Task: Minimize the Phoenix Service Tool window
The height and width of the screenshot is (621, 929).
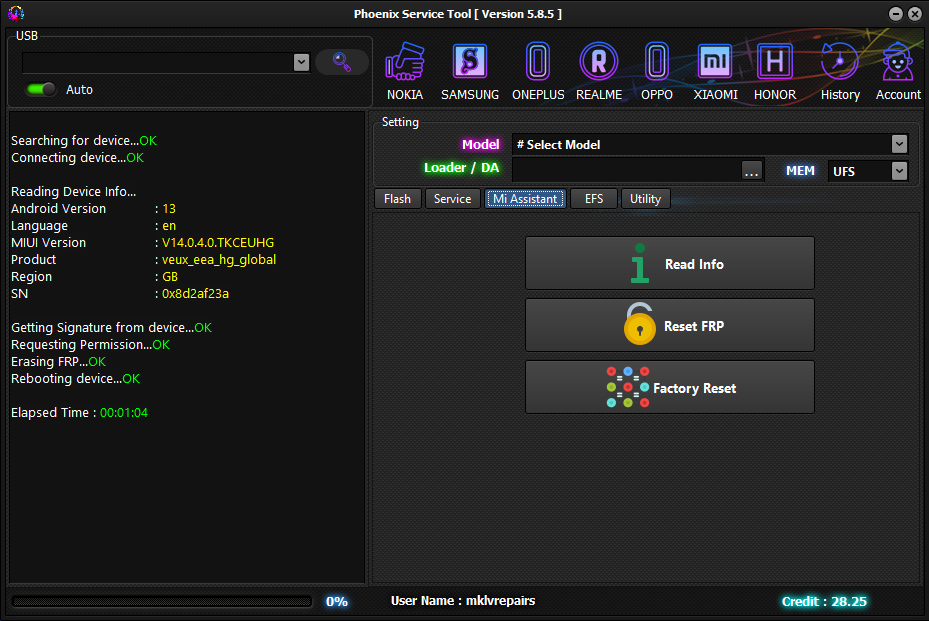Action: click(x=896, y=14)
